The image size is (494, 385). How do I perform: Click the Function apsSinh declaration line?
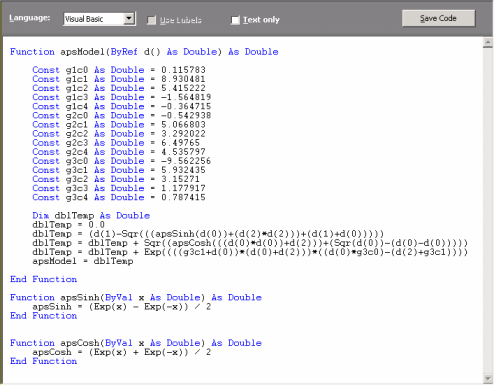tap(136, 297)
